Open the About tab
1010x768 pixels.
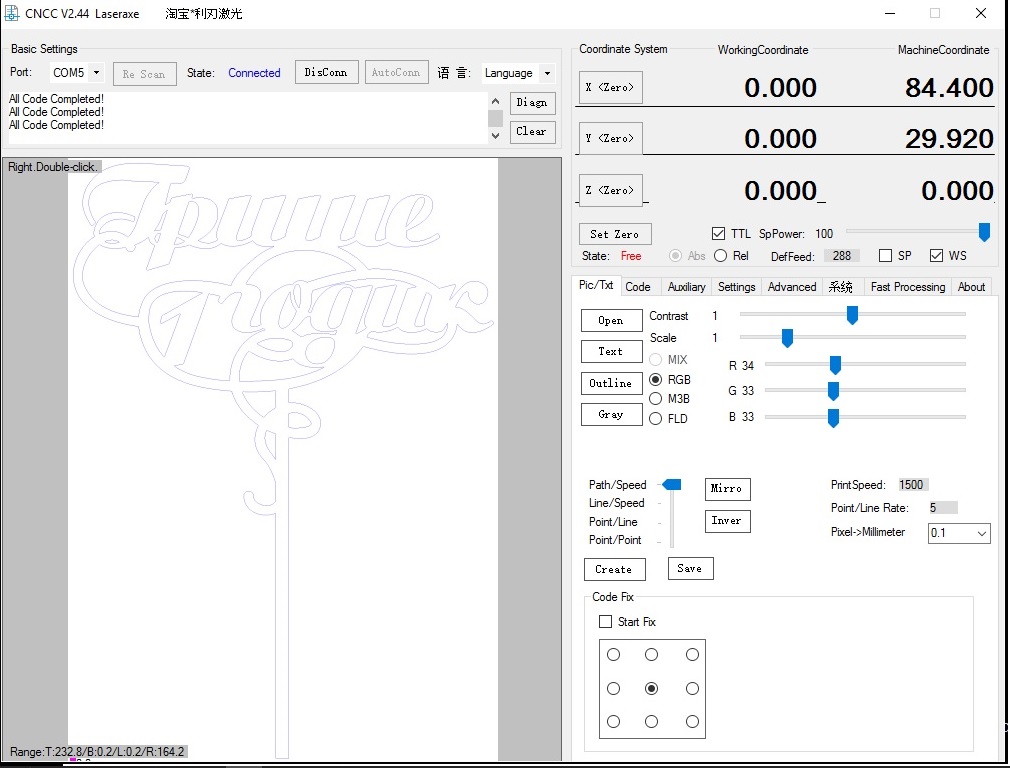pos(971,287)
